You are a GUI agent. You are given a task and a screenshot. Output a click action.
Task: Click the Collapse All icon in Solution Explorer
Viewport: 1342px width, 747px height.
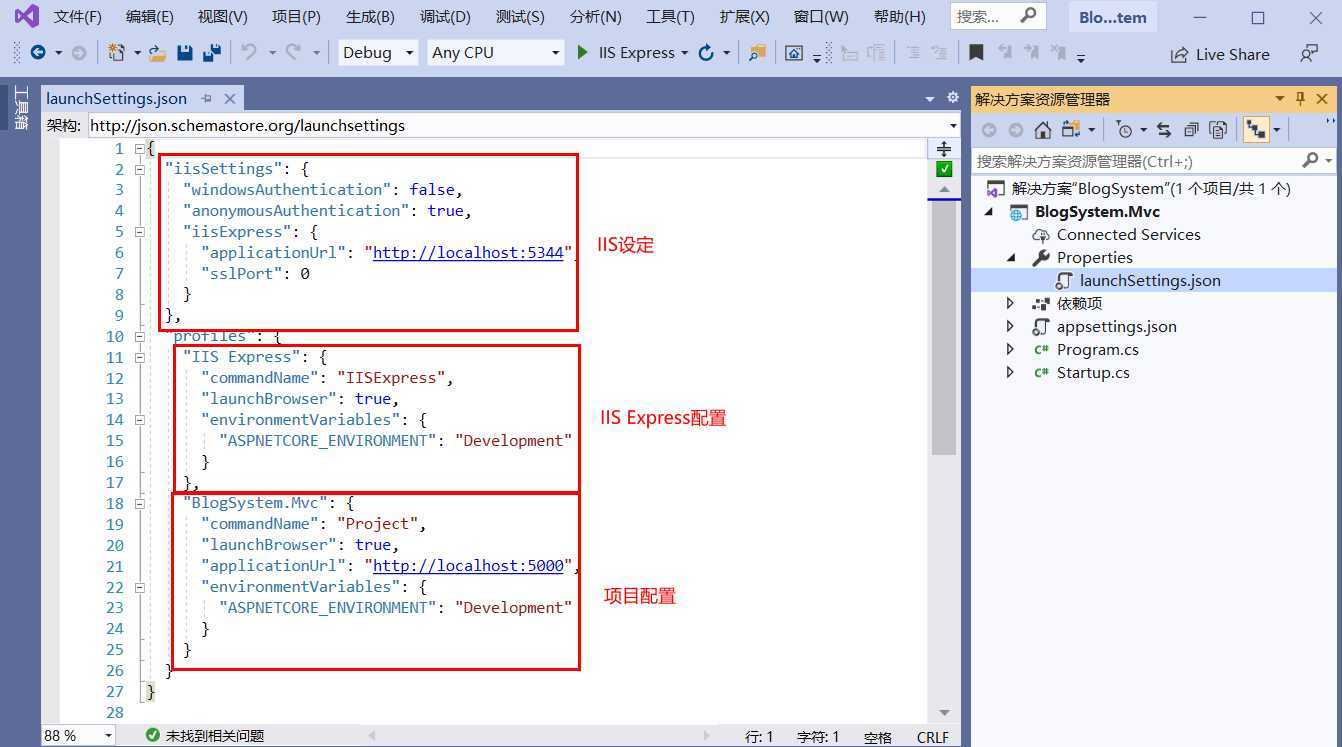pyautogui.click(x=1191, y=130)
